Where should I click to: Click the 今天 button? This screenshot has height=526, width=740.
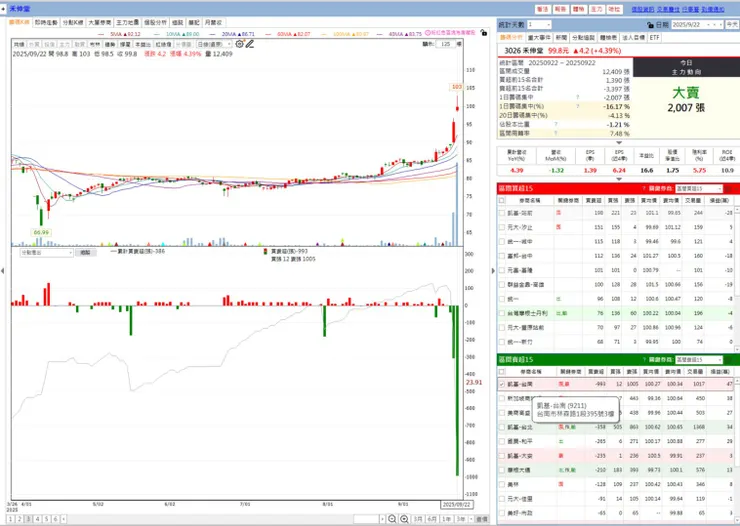[732, 25]
